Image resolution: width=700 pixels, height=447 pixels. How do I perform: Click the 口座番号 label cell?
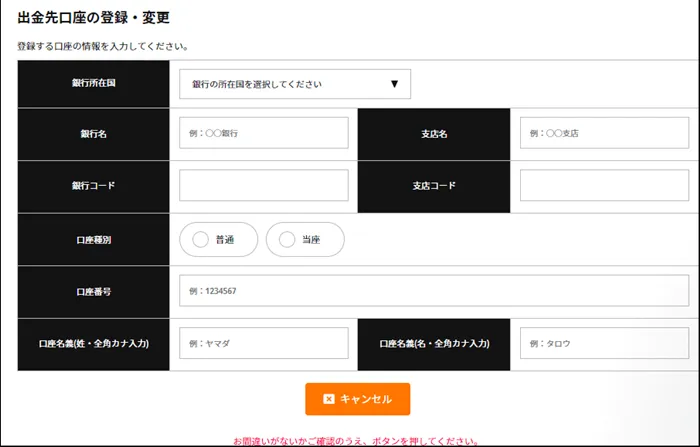[94, 292]
